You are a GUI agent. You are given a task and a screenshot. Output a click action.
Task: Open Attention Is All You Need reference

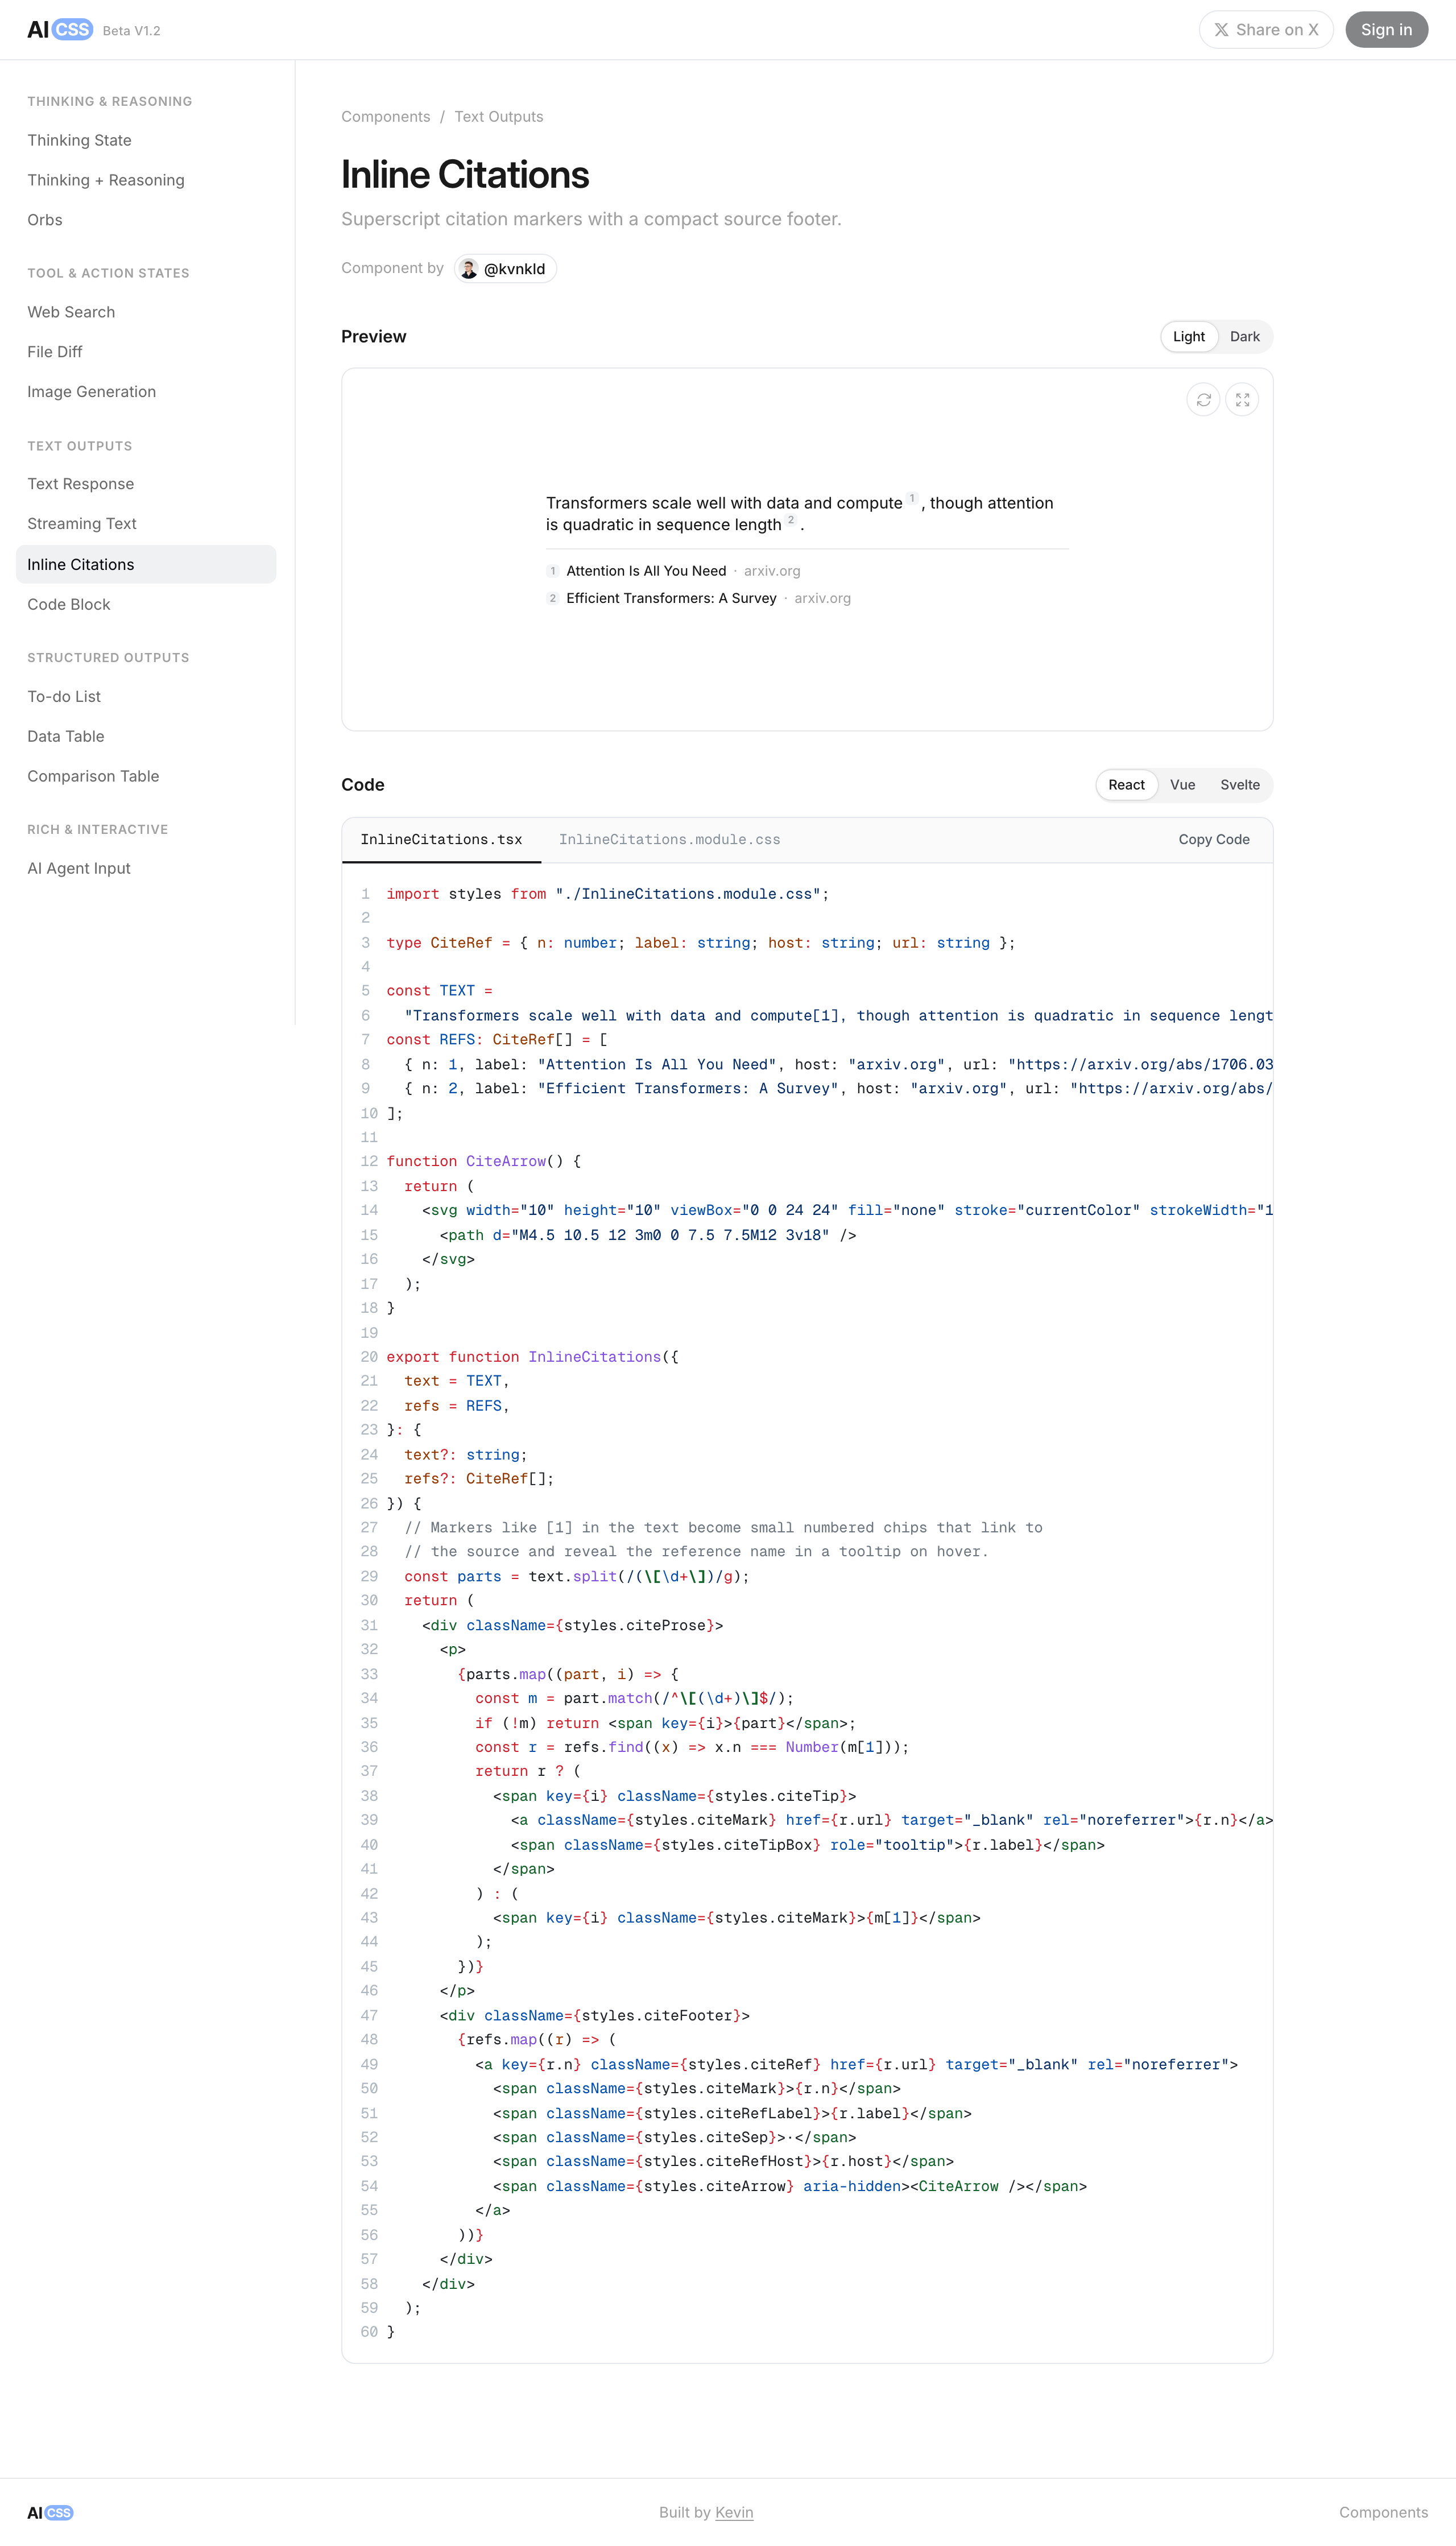click(673, 571)
